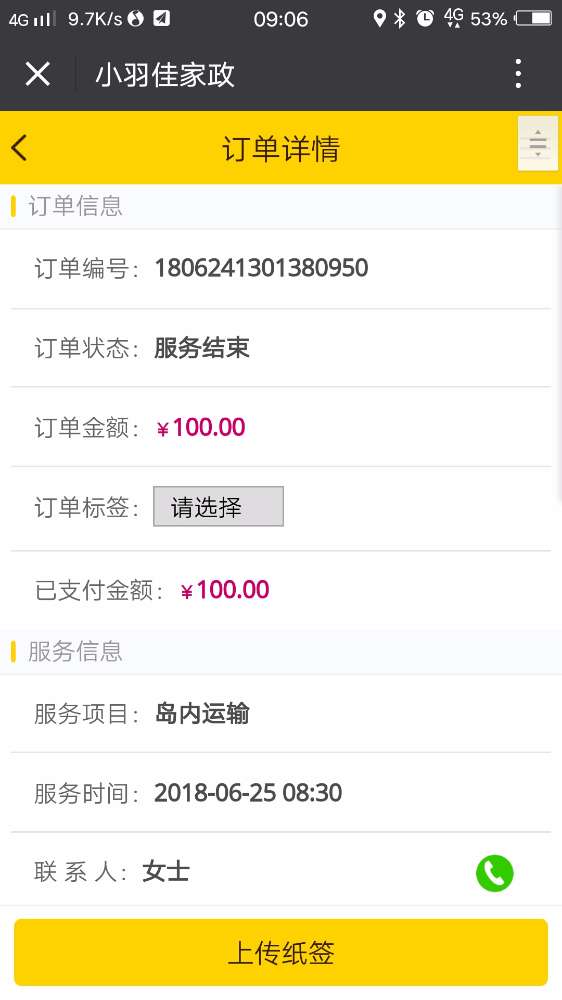Tap the location pin status icon

point(380,18)
